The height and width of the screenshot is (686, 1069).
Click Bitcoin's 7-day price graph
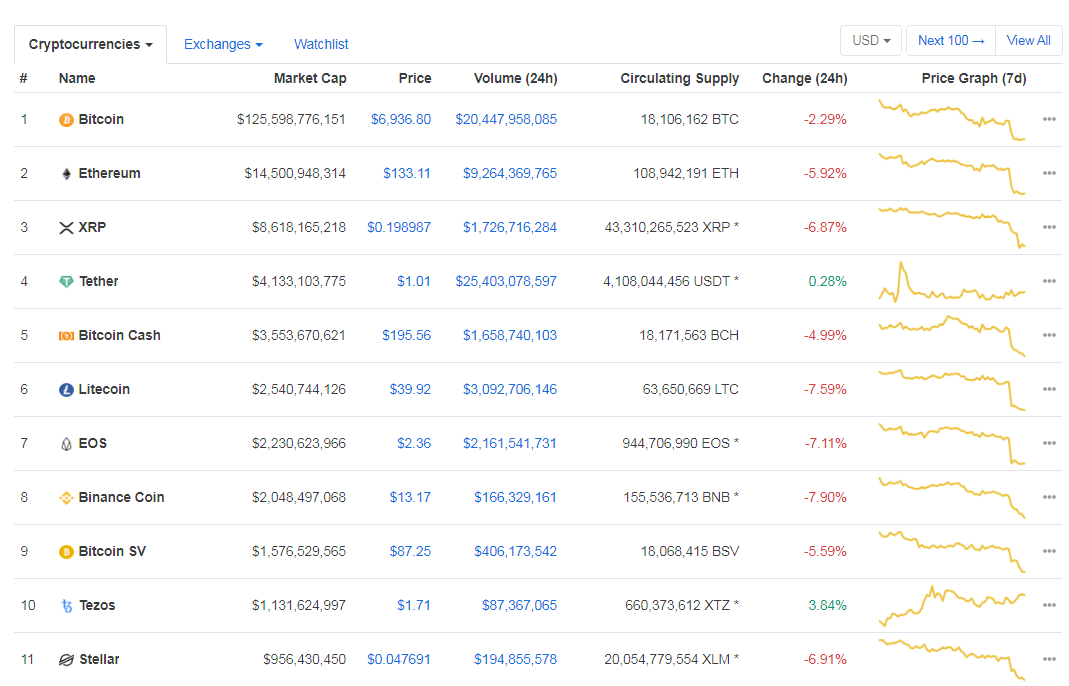coord(950,119)
